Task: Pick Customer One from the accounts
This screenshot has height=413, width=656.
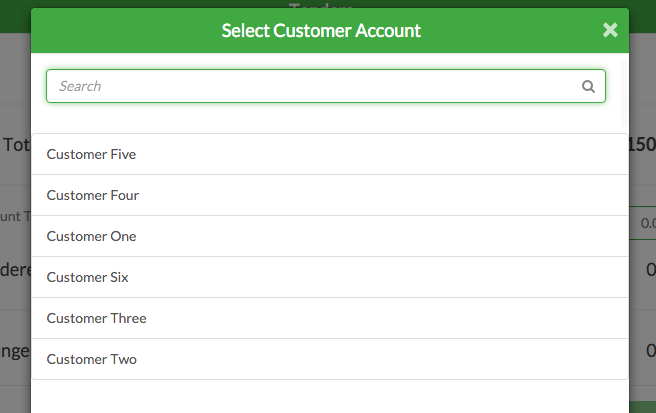Action: (x=330, y=236)
